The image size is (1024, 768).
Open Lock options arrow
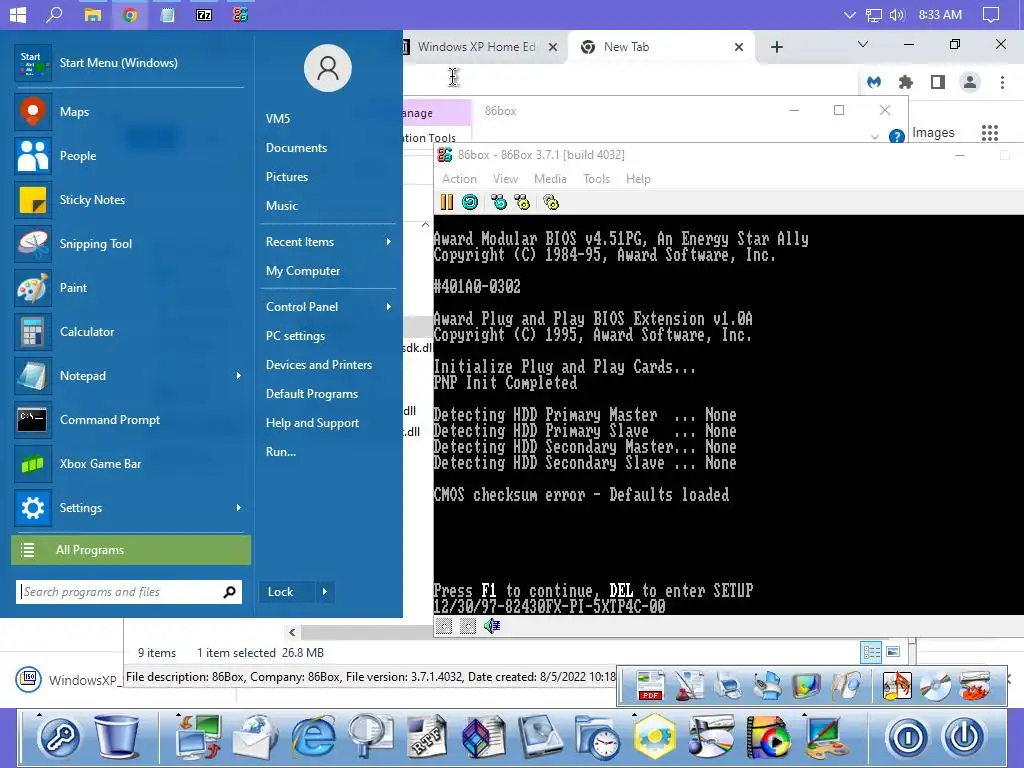click(325, 592)
